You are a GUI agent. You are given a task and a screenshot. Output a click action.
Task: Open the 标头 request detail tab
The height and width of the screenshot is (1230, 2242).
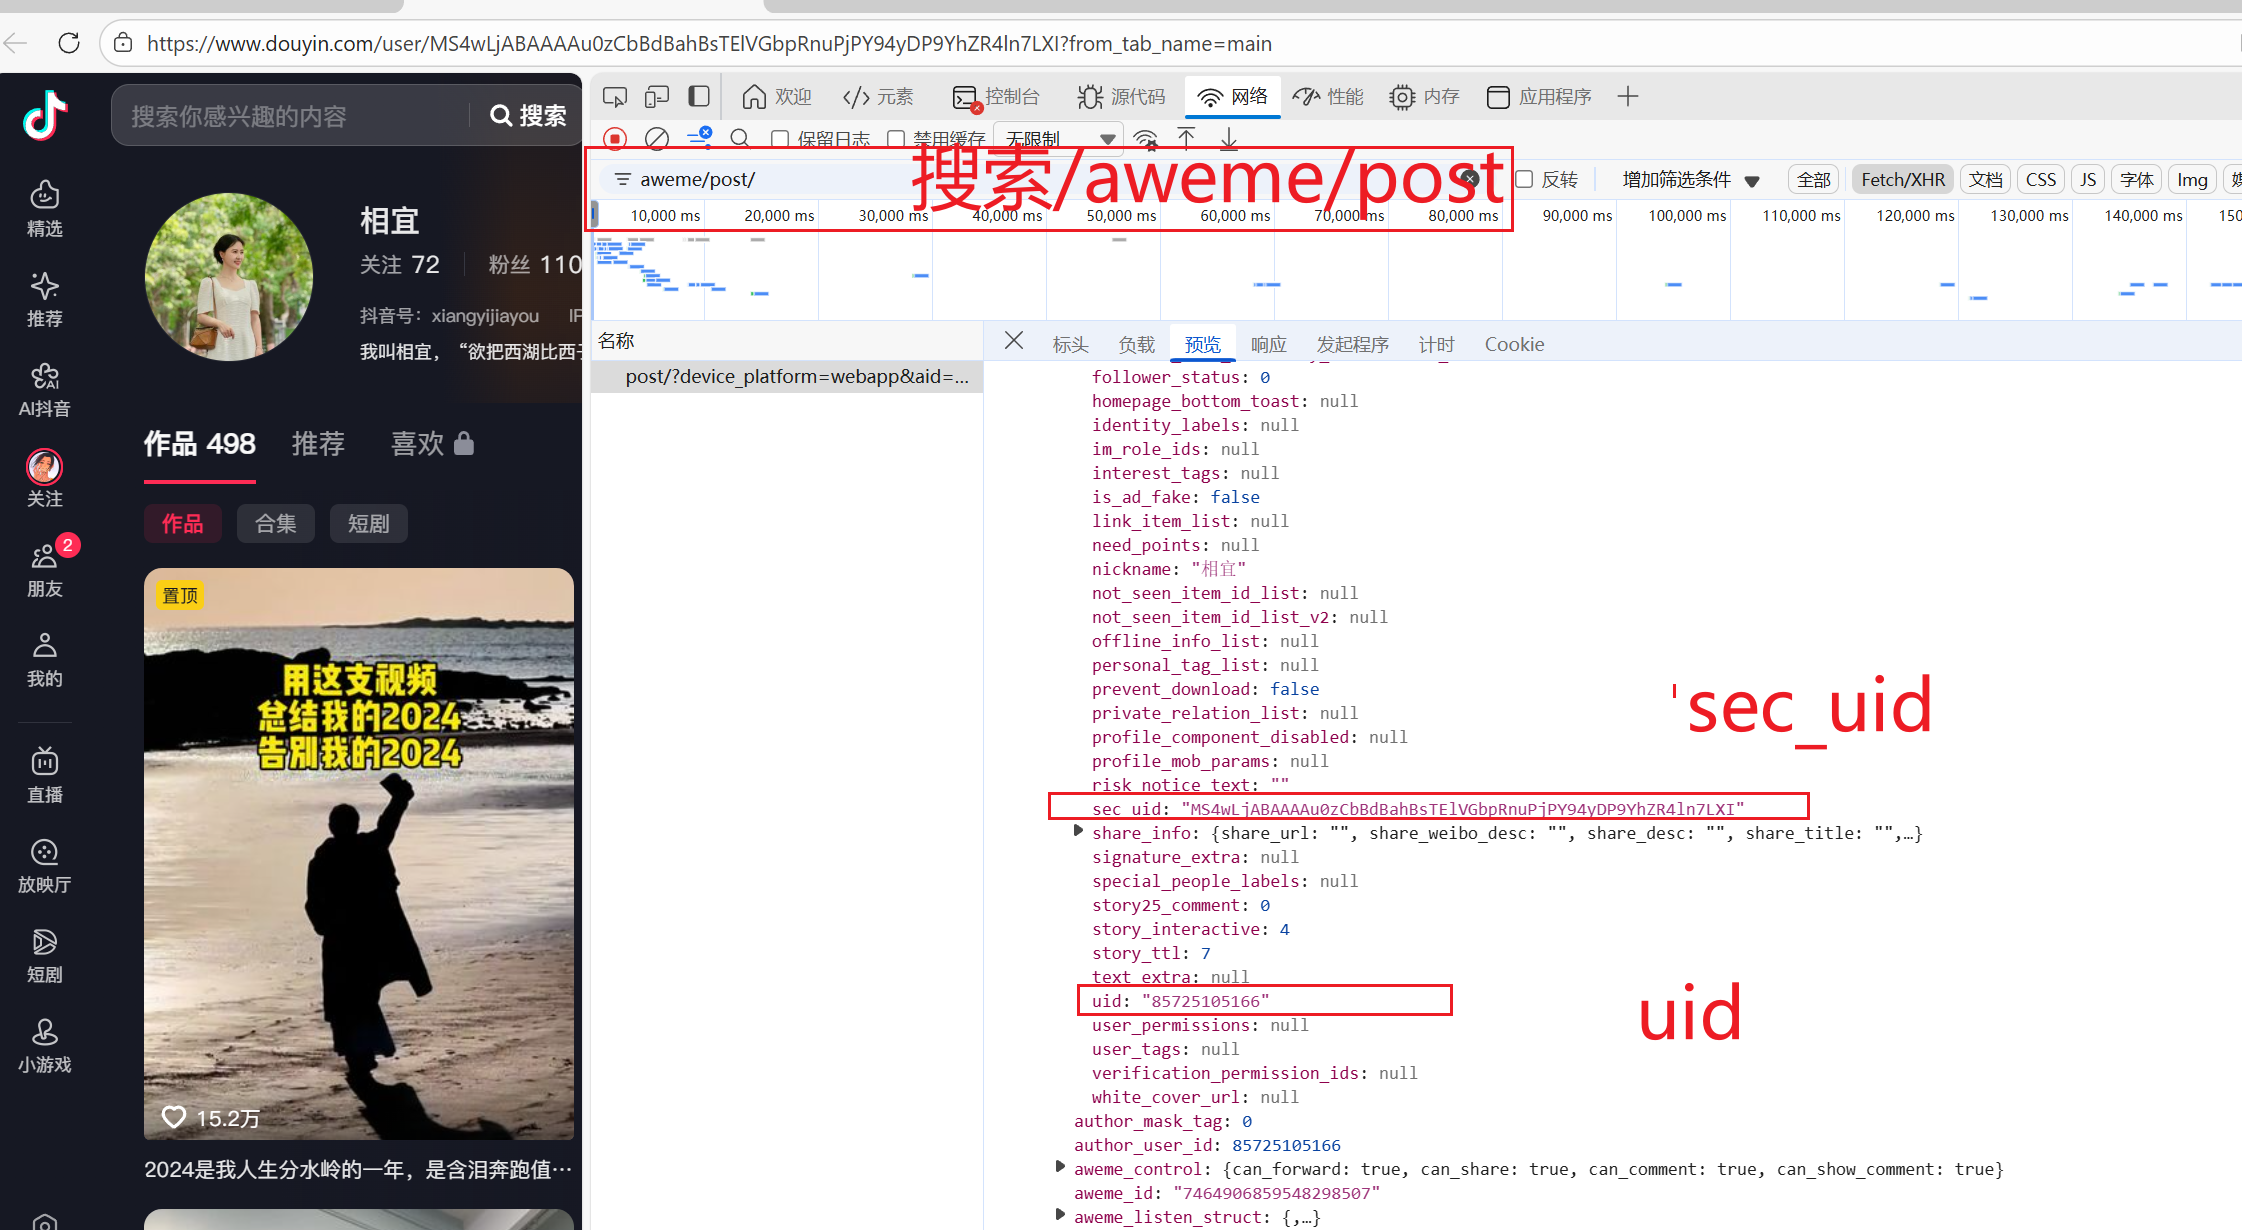pos(1070,344)
